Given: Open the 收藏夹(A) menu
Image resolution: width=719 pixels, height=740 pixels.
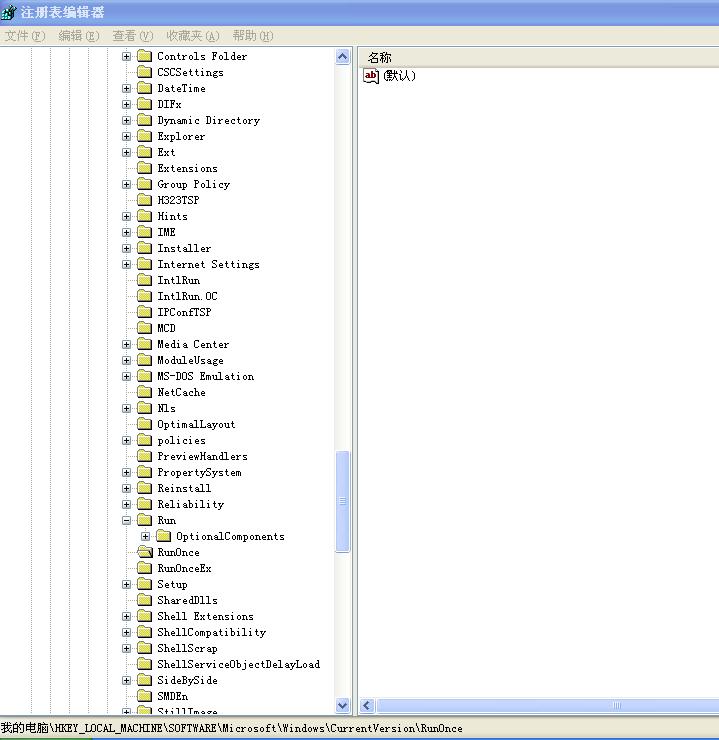Looking at the screenshot, I should pyautogui.click(x=193, y=36).
